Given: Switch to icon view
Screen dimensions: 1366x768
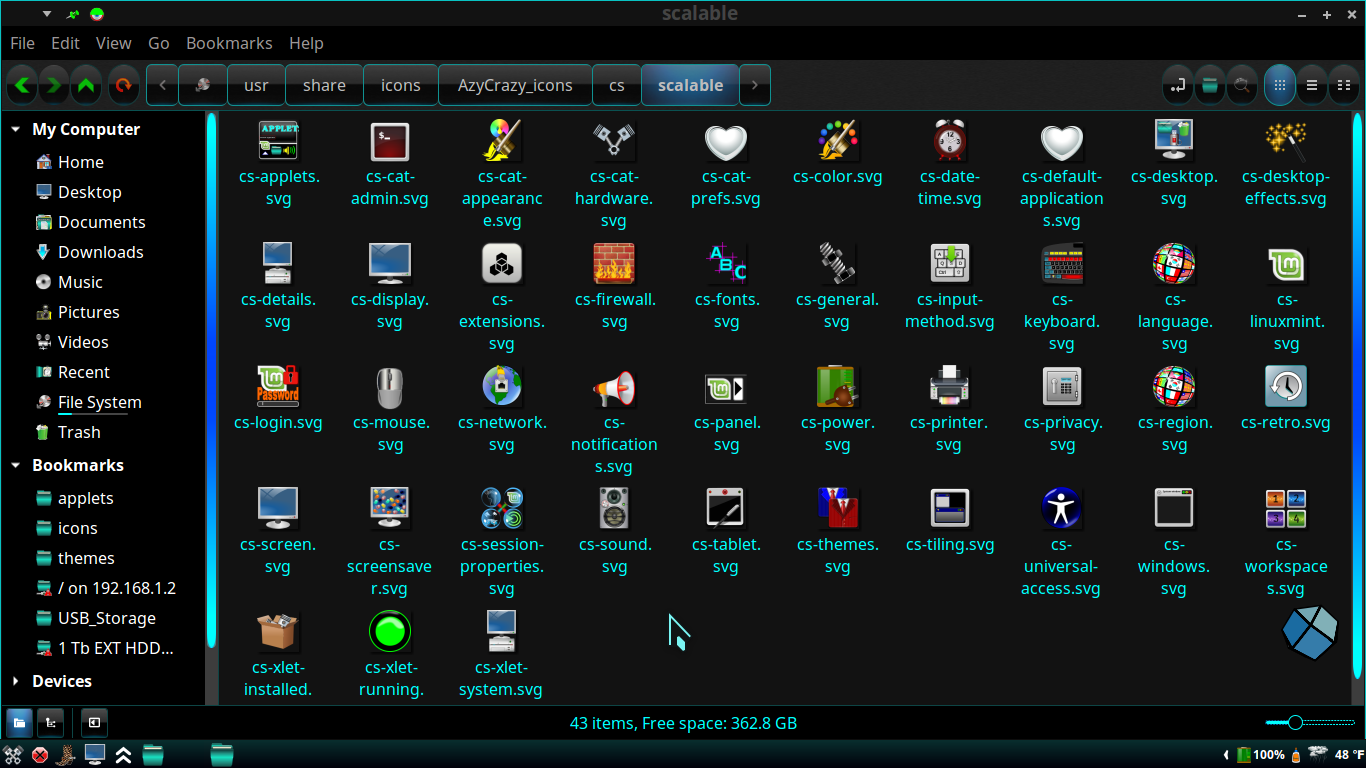Looking at the screenshot, I should [x=1280, y=85].
